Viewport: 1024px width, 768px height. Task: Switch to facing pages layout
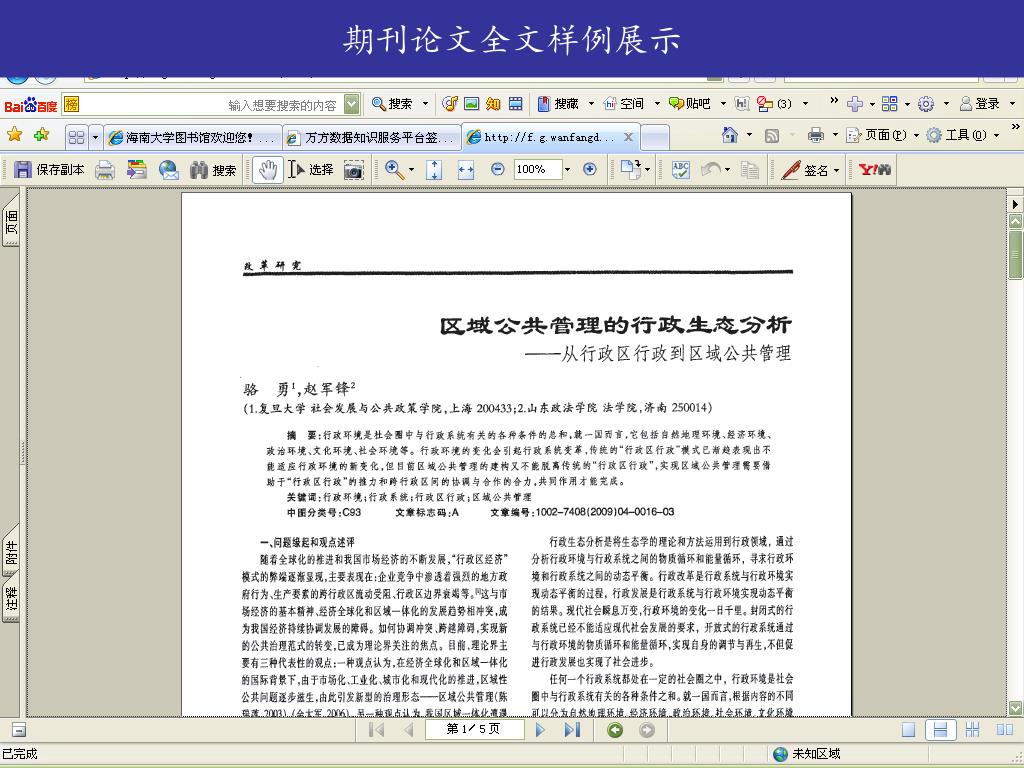coord(1004,730)
